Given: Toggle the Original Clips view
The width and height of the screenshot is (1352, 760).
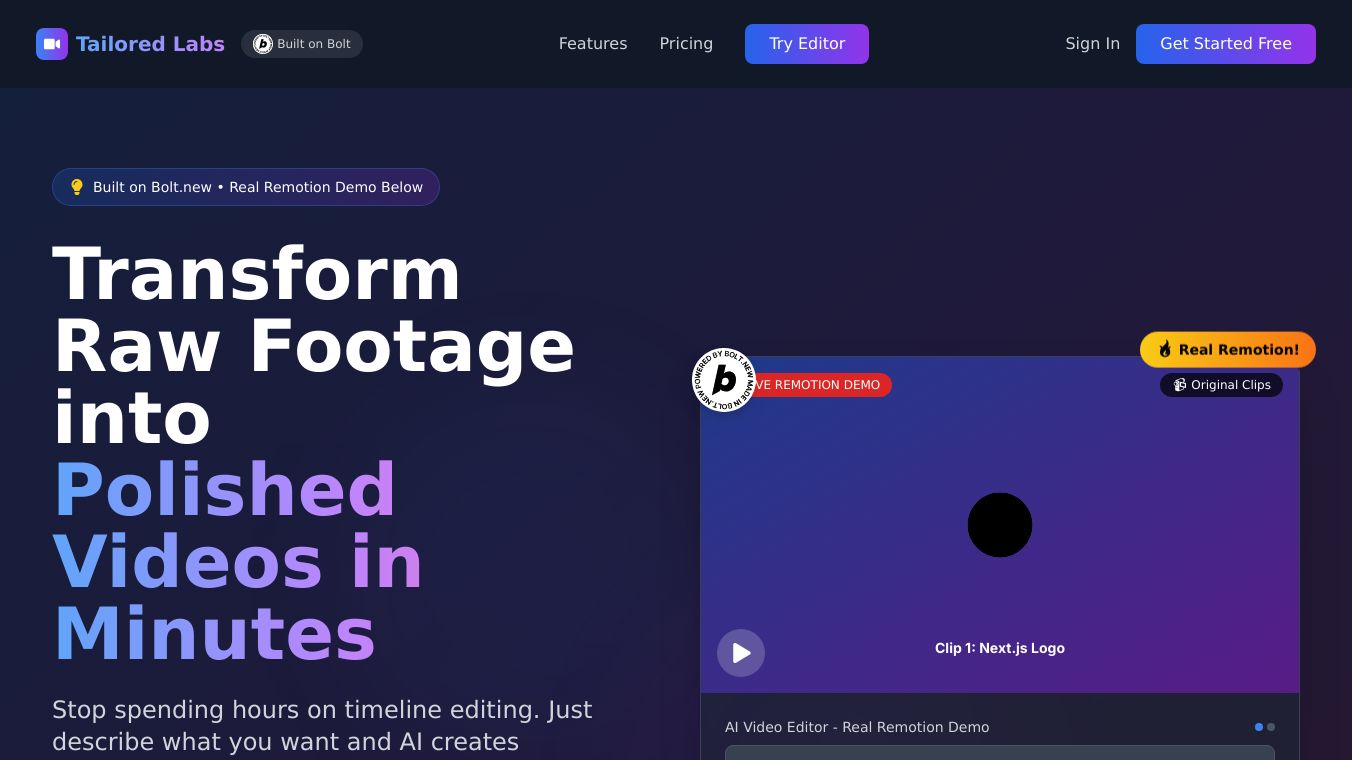Looking at the screenshot, I should 1221,385.
